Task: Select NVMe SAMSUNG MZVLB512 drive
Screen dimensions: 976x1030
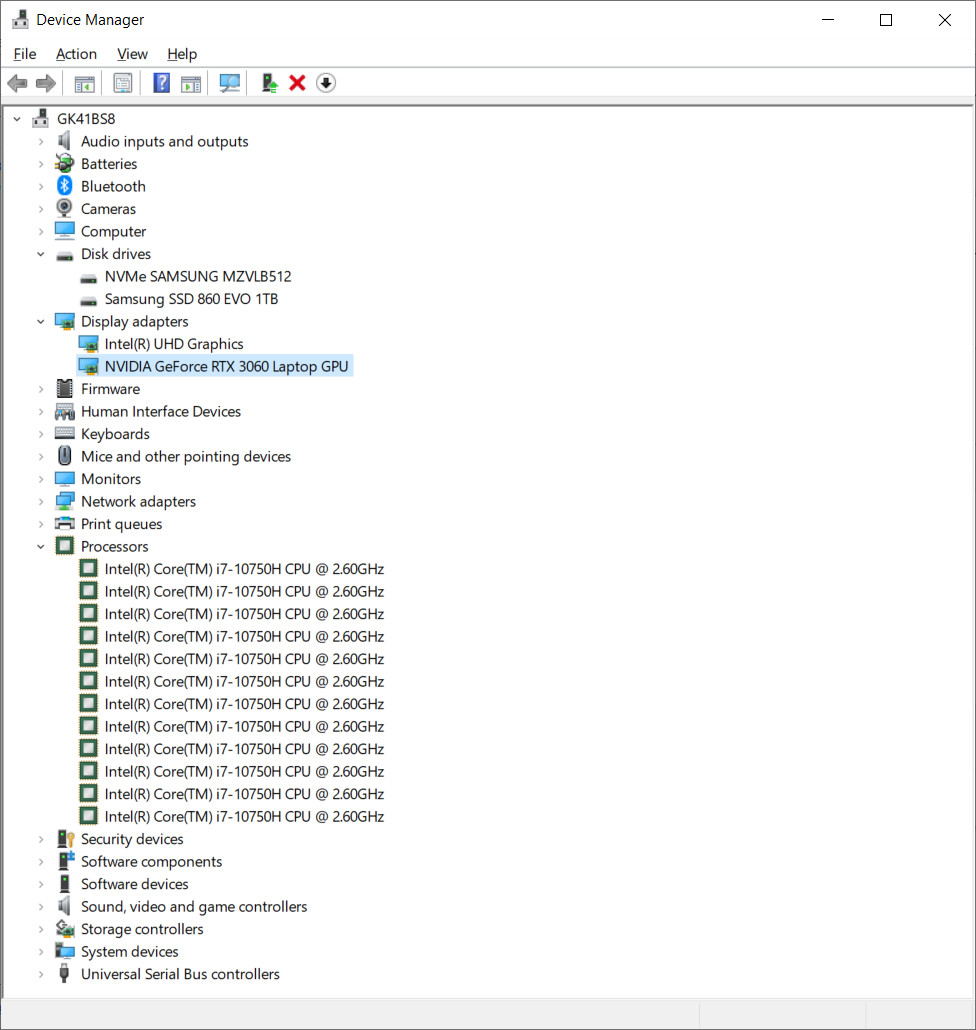Action: (x=198, y=277)
